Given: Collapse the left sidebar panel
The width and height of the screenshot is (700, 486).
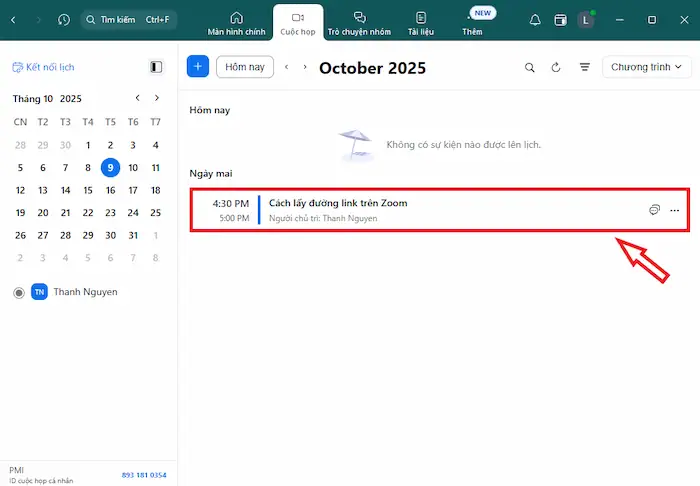Looking at the screenshot, I should coord(156,67).
